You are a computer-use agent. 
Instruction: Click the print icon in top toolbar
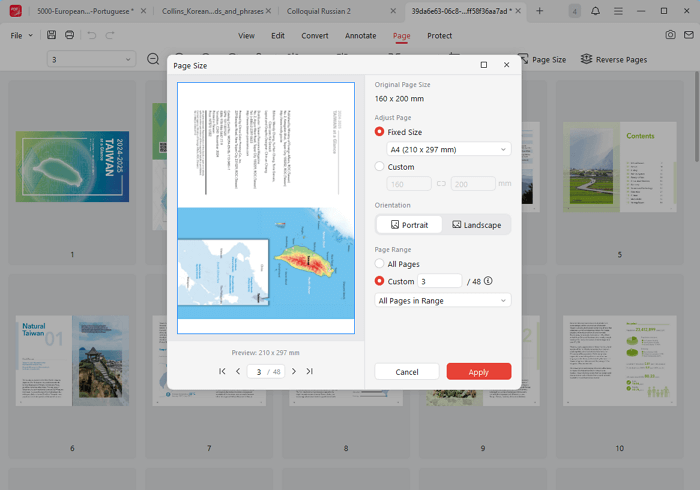(69, 35)
